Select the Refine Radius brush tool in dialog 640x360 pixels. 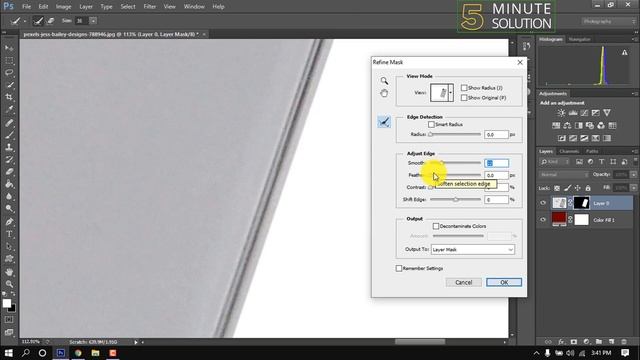pyautogui.click(x=384, y=122)
